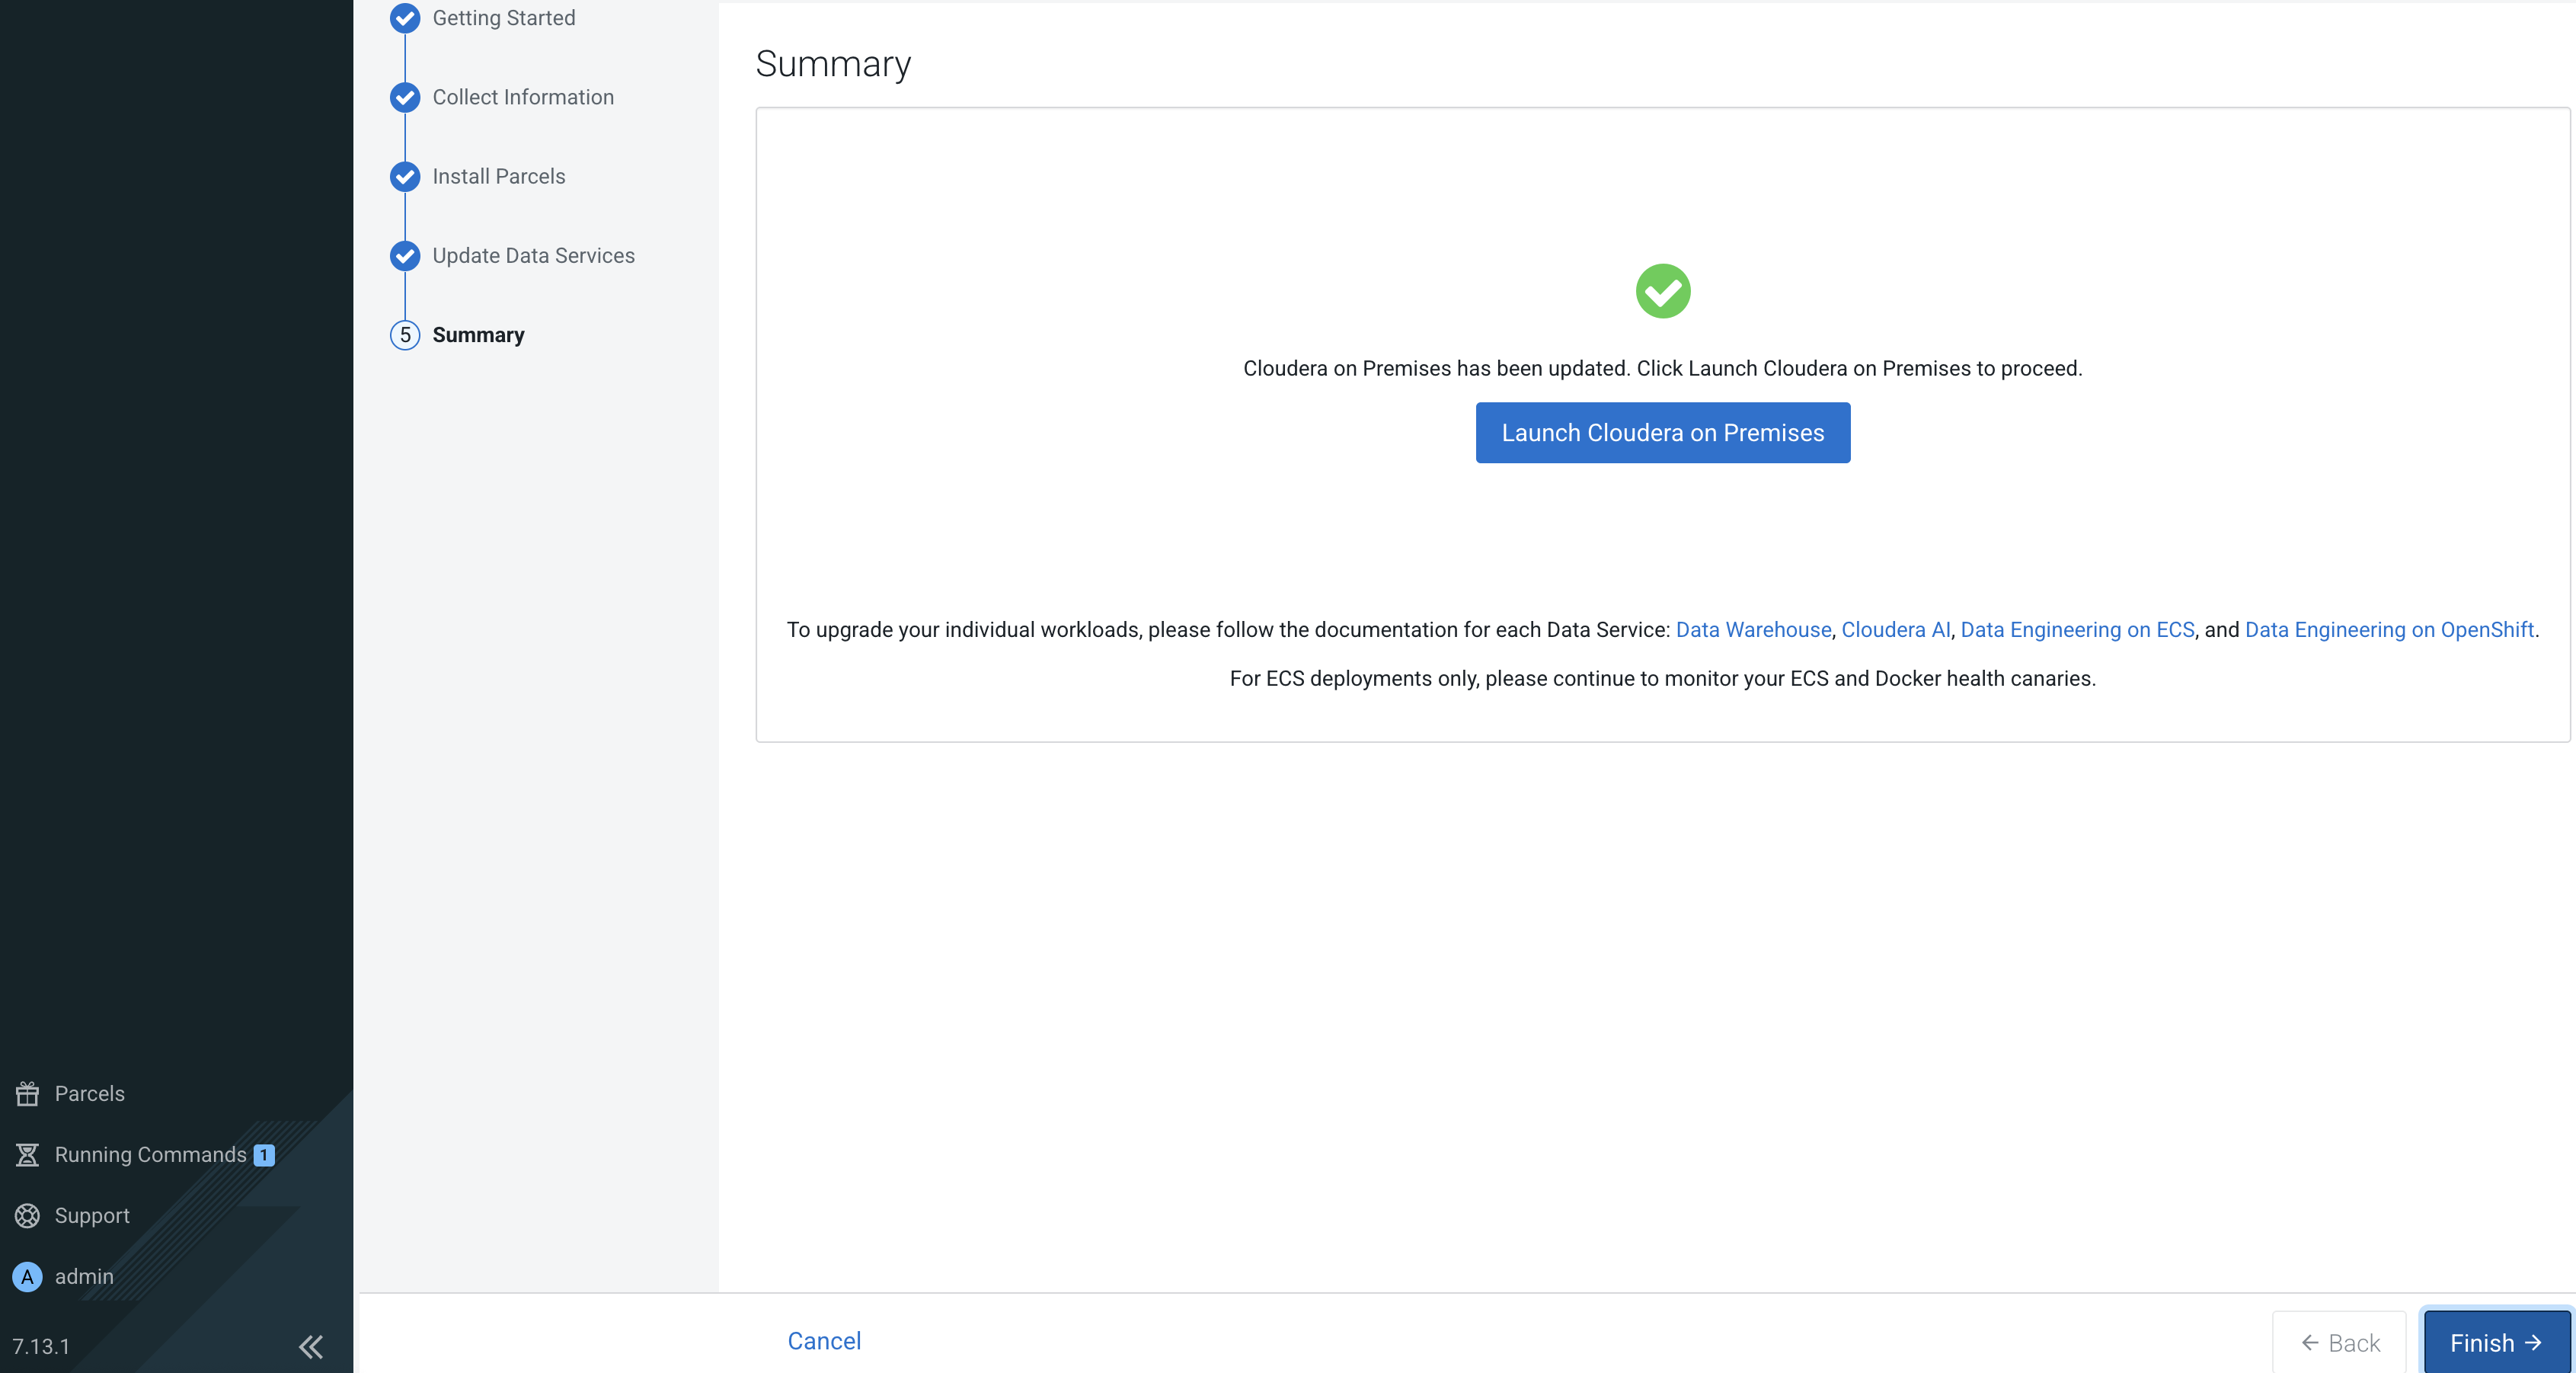Select the Getting Started step
Screen dimensions: 2576x1373
(x=503, y=18)
